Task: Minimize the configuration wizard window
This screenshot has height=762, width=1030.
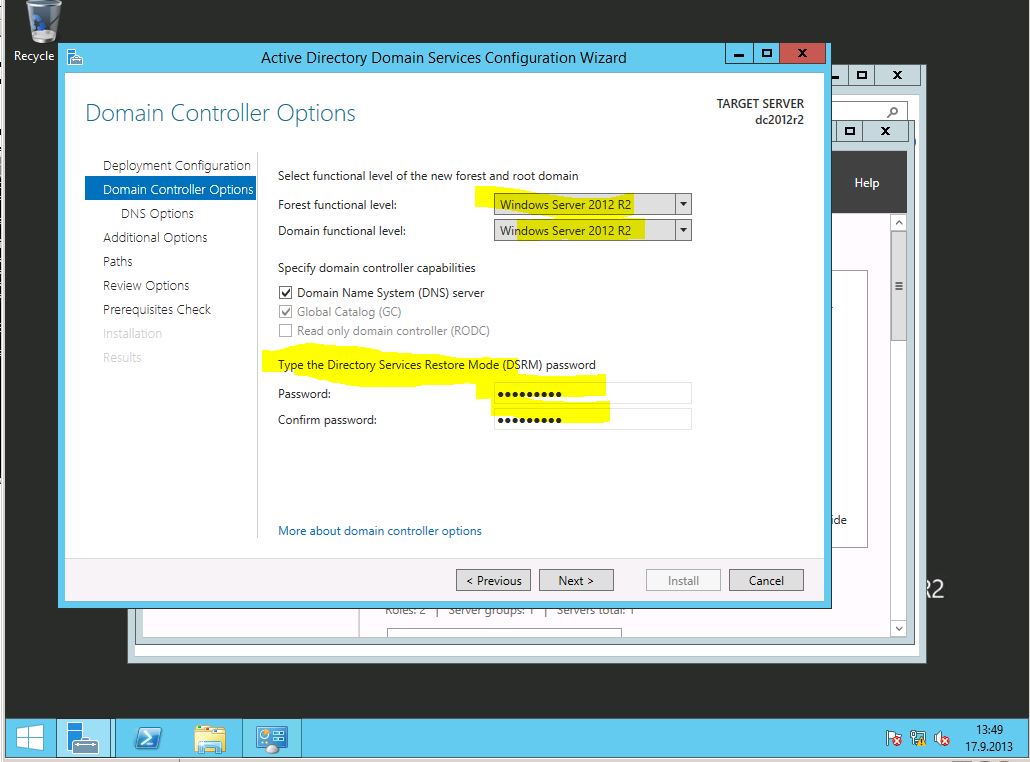Action: pyautogui.click(x=739, y=54)
